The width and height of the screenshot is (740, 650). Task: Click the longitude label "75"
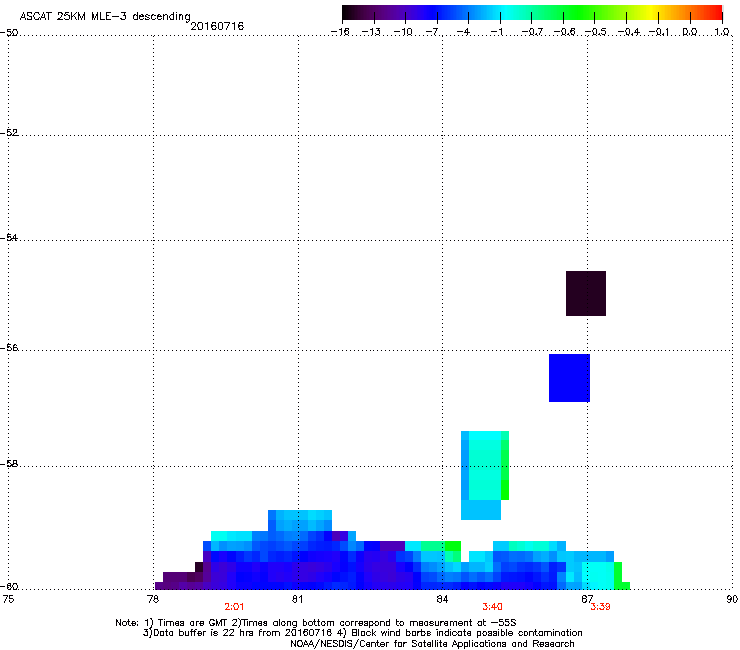[x=8, y=599]
